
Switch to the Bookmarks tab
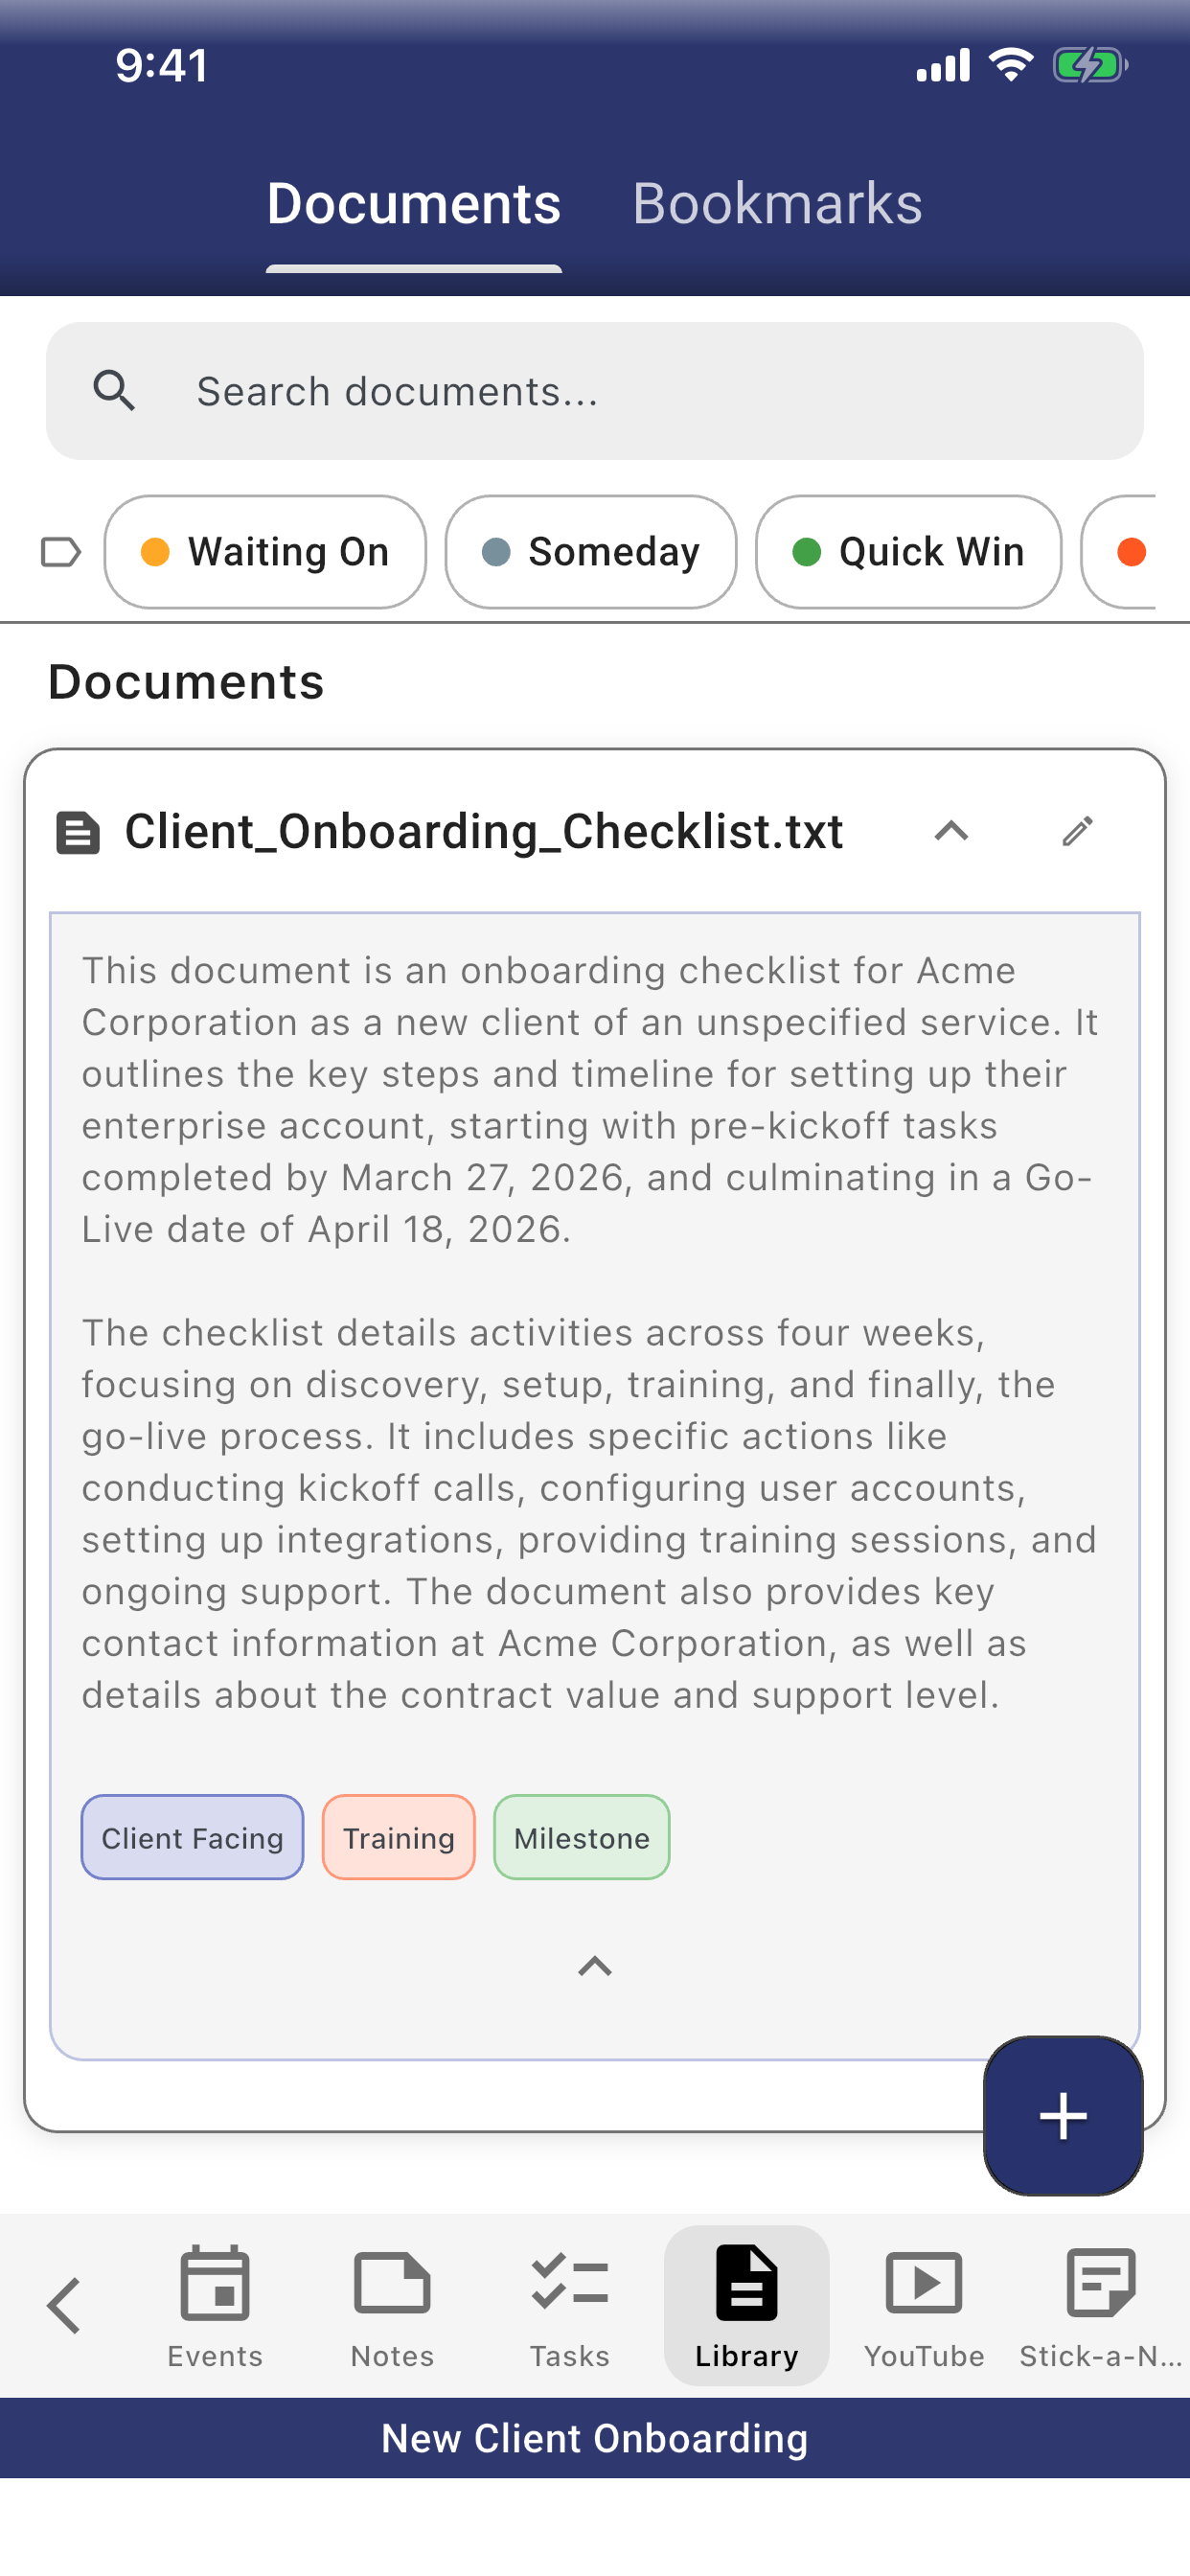[777, 204]
